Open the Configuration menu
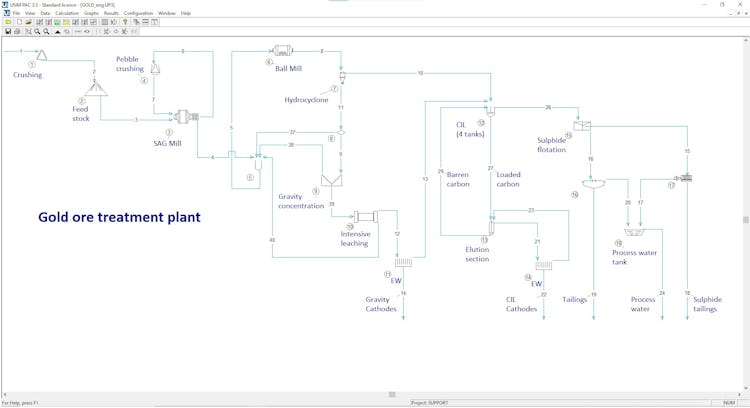Image resolution: width=750 pixels, height=408 pixels. pyautogui.click(x=139, y=13)
